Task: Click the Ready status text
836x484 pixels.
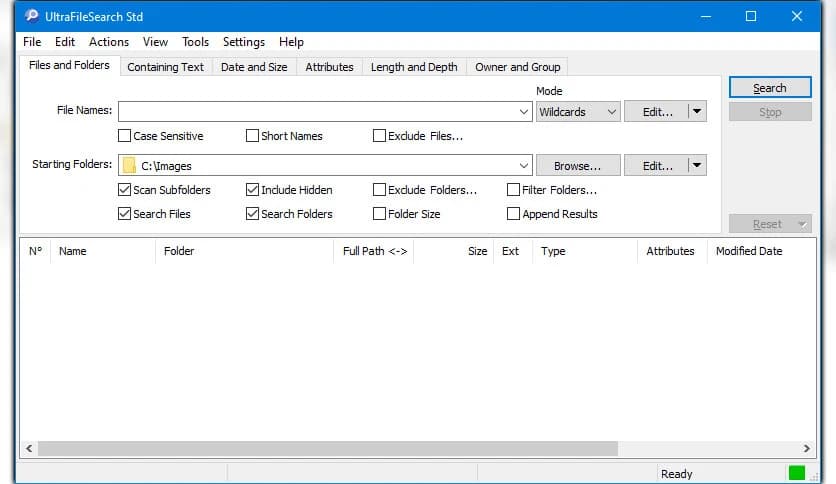Action: (x=677, y=474)
